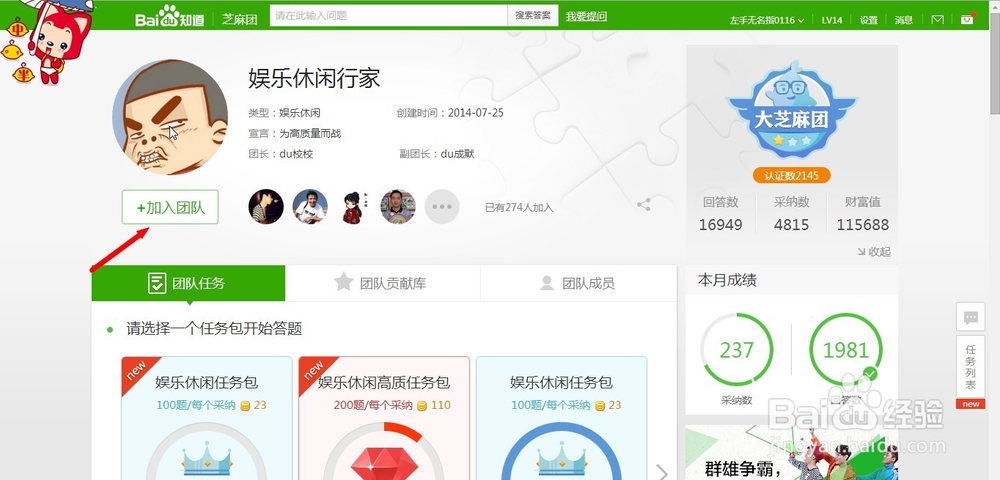
Task: Open the 我要提问 link
Action: click(x=586, y=17)
